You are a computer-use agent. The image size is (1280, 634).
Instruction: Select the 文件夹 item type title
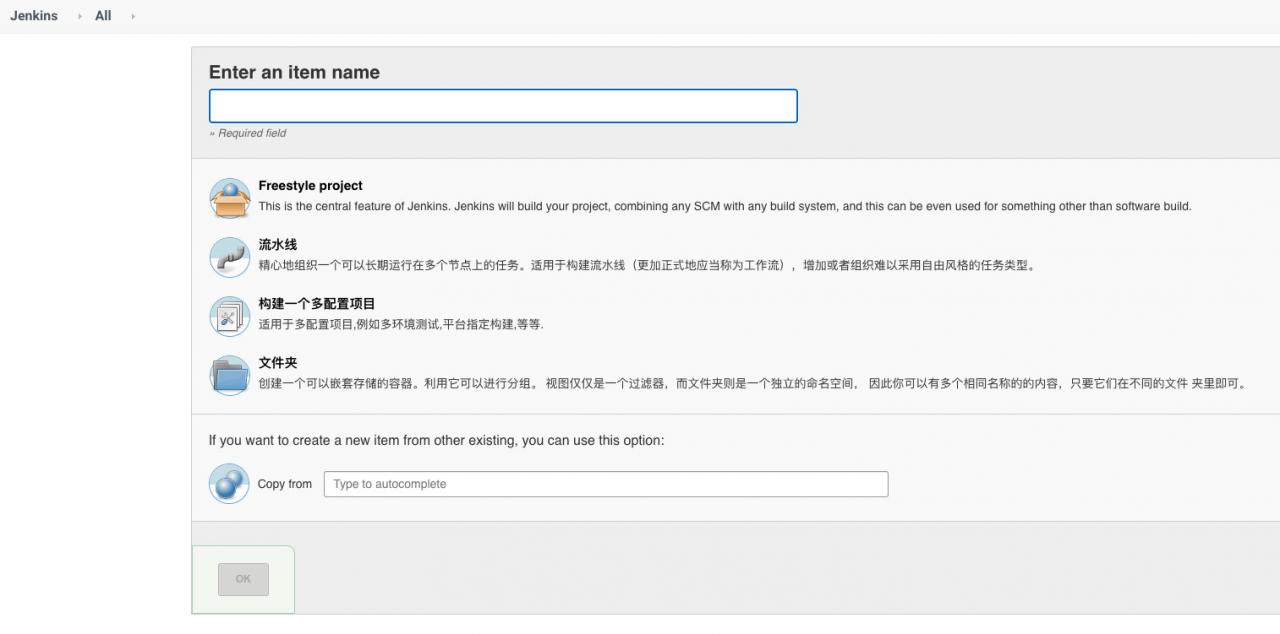(278, 363)
